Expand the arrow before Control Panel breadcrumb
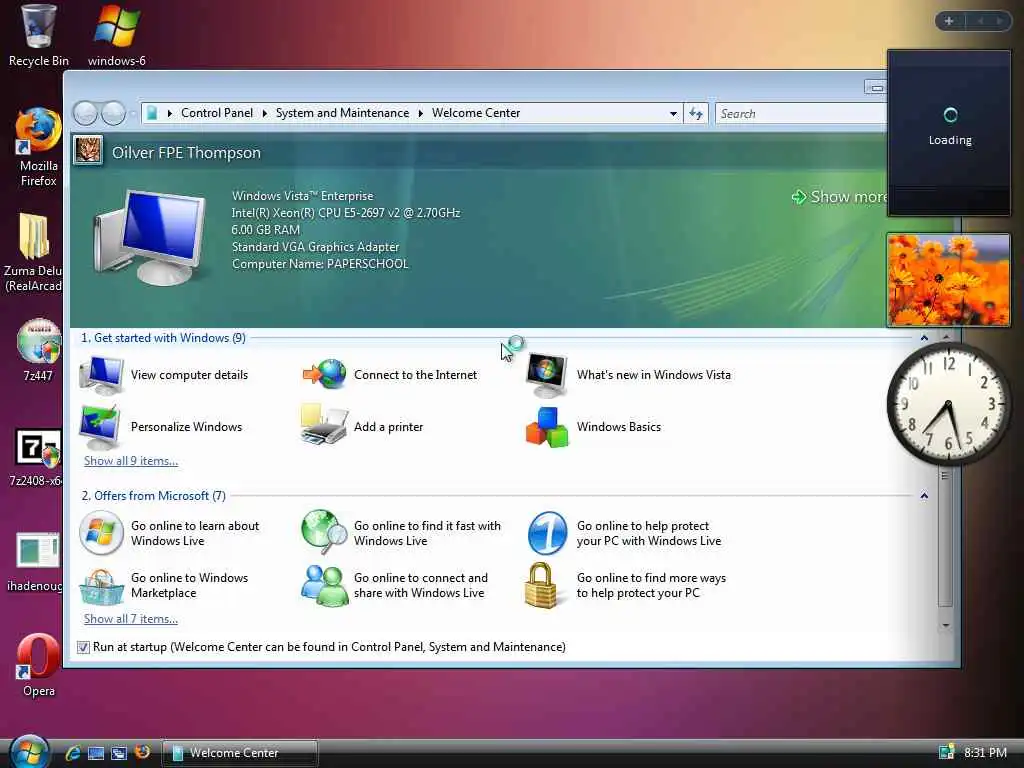This screenshot has width=1024, height=768. [170, 114]
